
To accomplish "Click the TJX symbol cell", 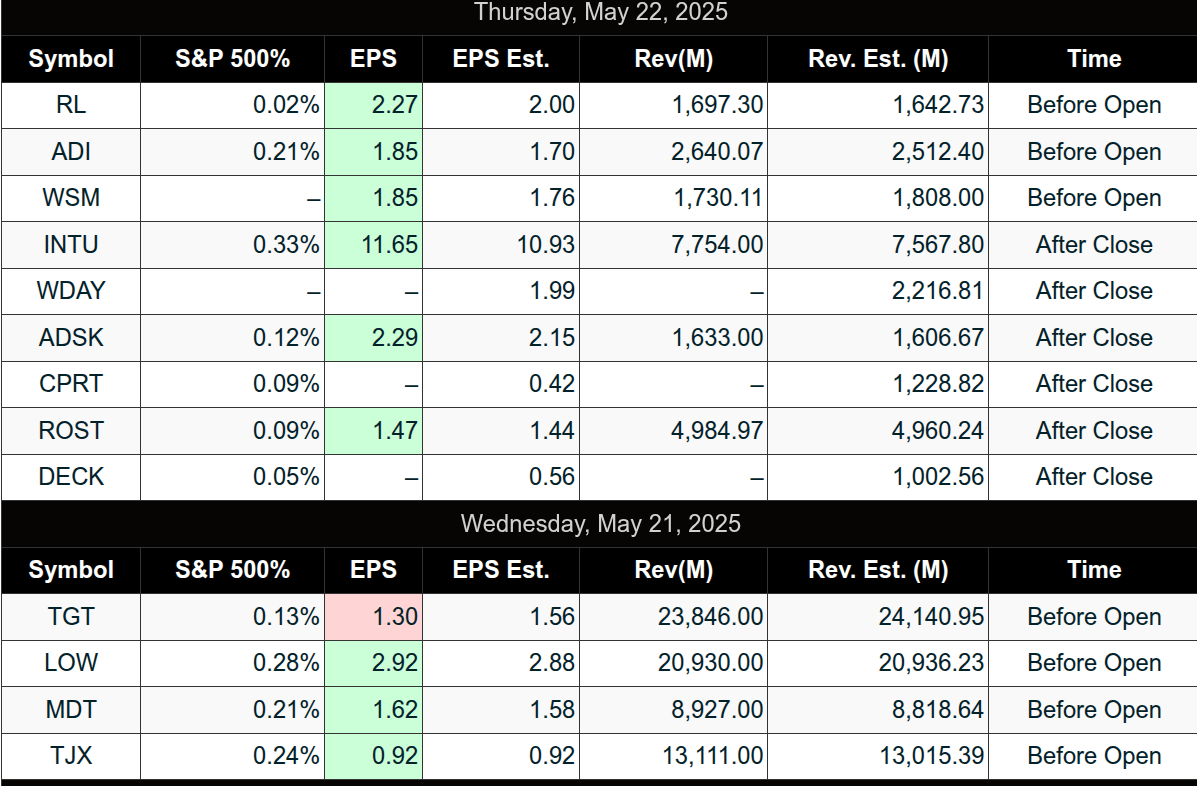I will pyautogui.click(x=71, y=755).
